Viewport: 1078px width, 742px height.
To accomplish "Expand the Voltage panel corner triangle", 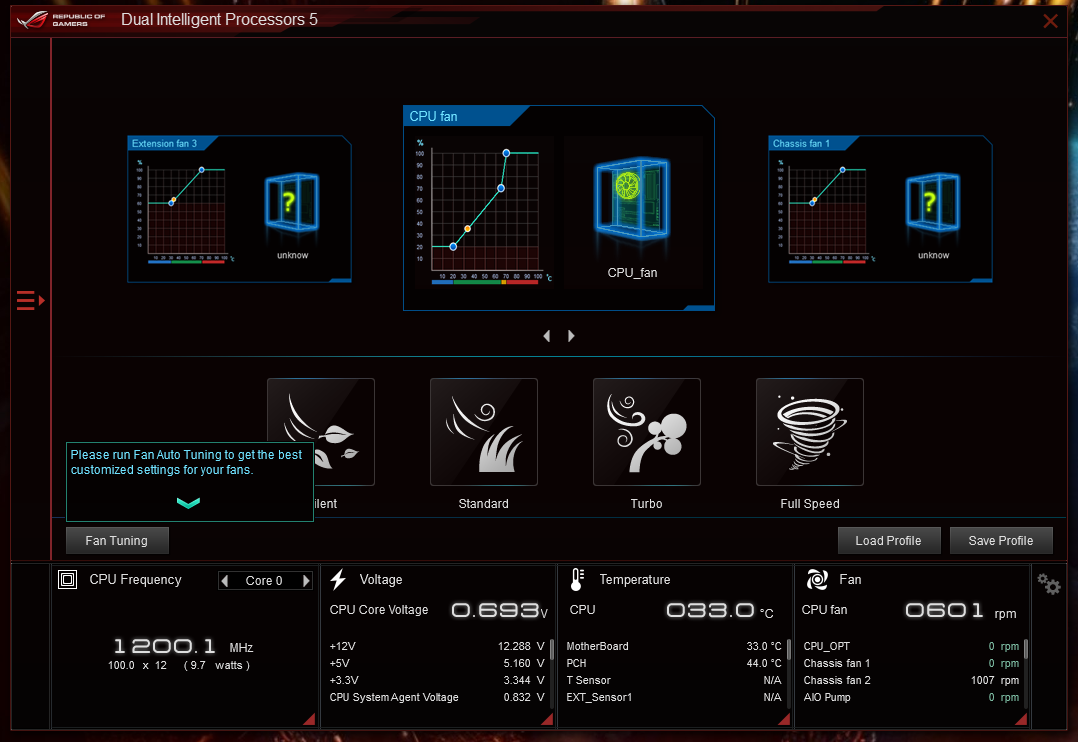I will point(547,719).
